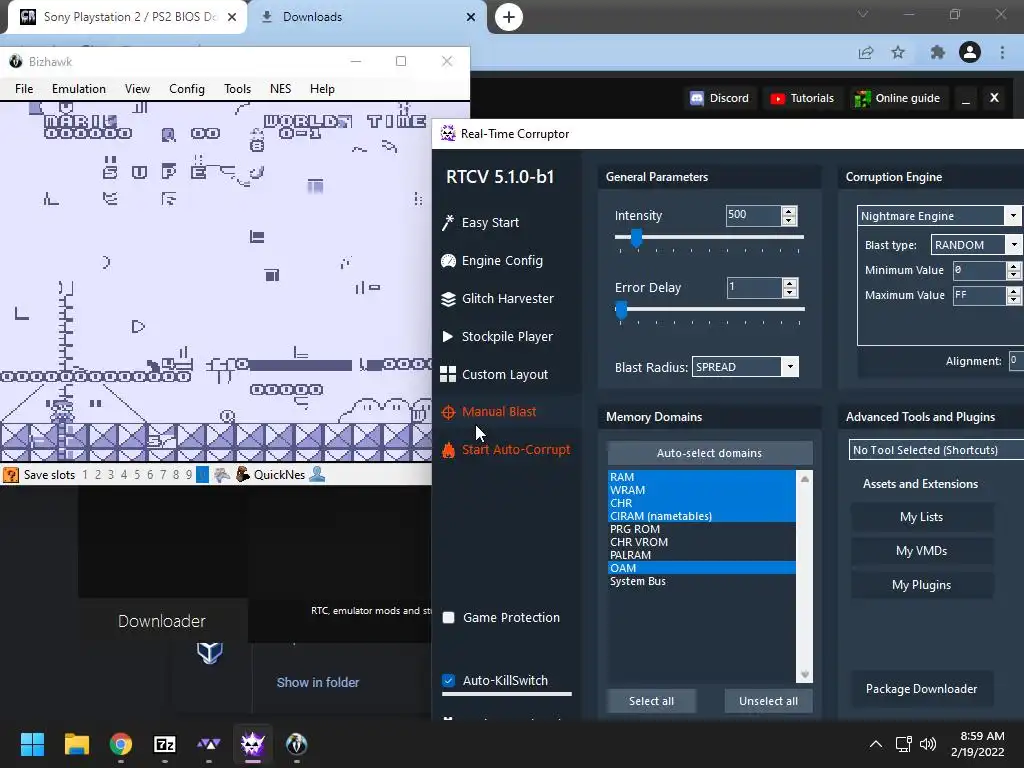Viewport: 1024px width, 768px height.
Task: Click the YouTube Tutorials icon
Action: (777, 99)
